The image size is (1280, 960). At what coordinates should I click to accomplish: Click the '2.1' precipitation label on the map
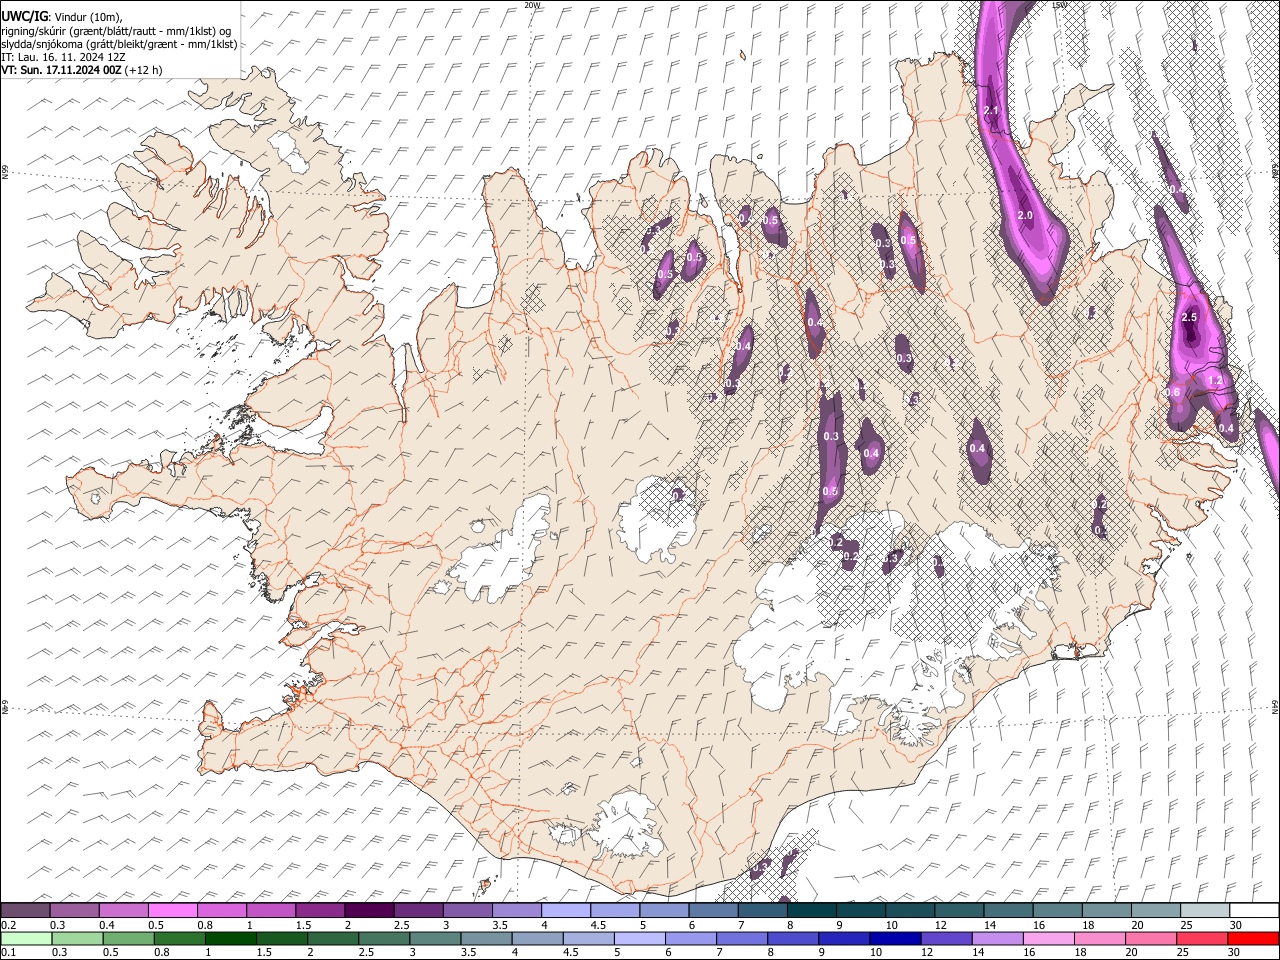tap(991, 110)
